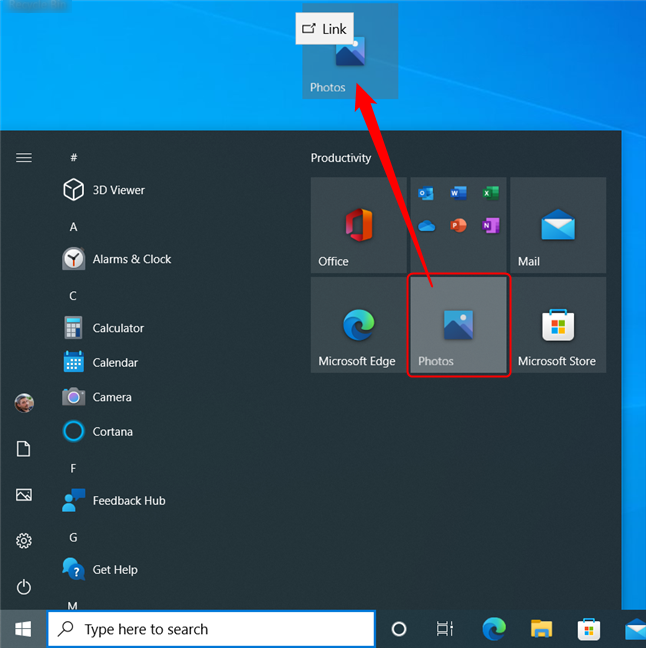This screenshot has height=648, width=646.
Task: Open File Explorer from the taskbar
Action: click(541, 629)
